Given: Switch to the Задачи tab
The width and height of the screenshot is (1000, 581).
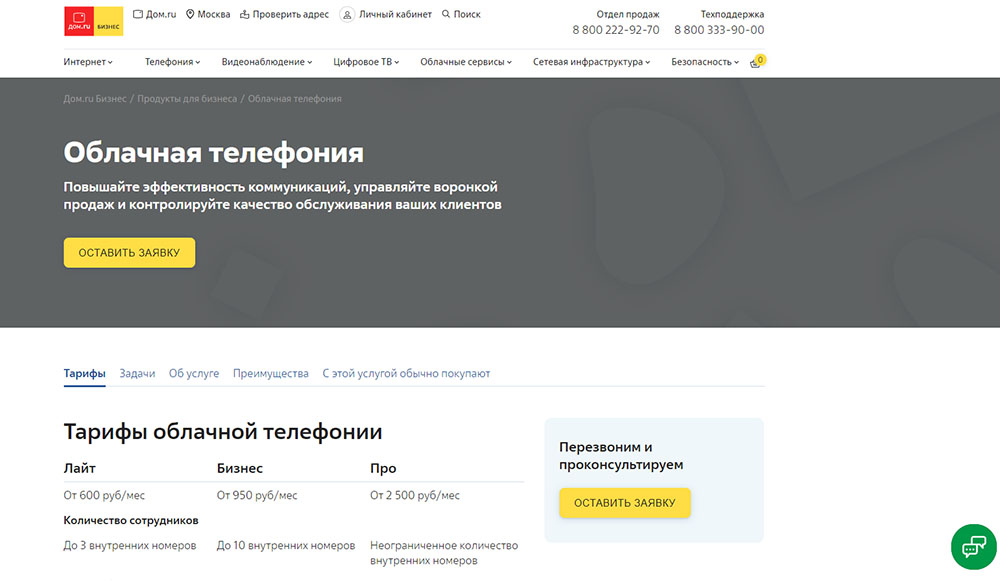Looking at the screenshot, I should pos(137,374).
